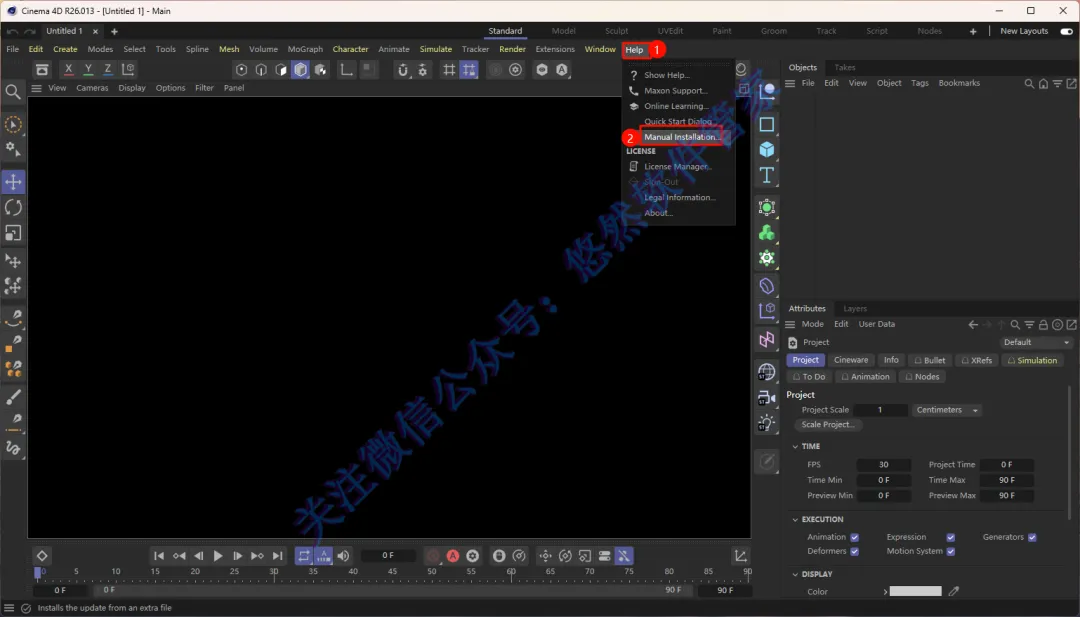Expand the Color parameter arrow
1080x617 pixels.
(885, 592)
